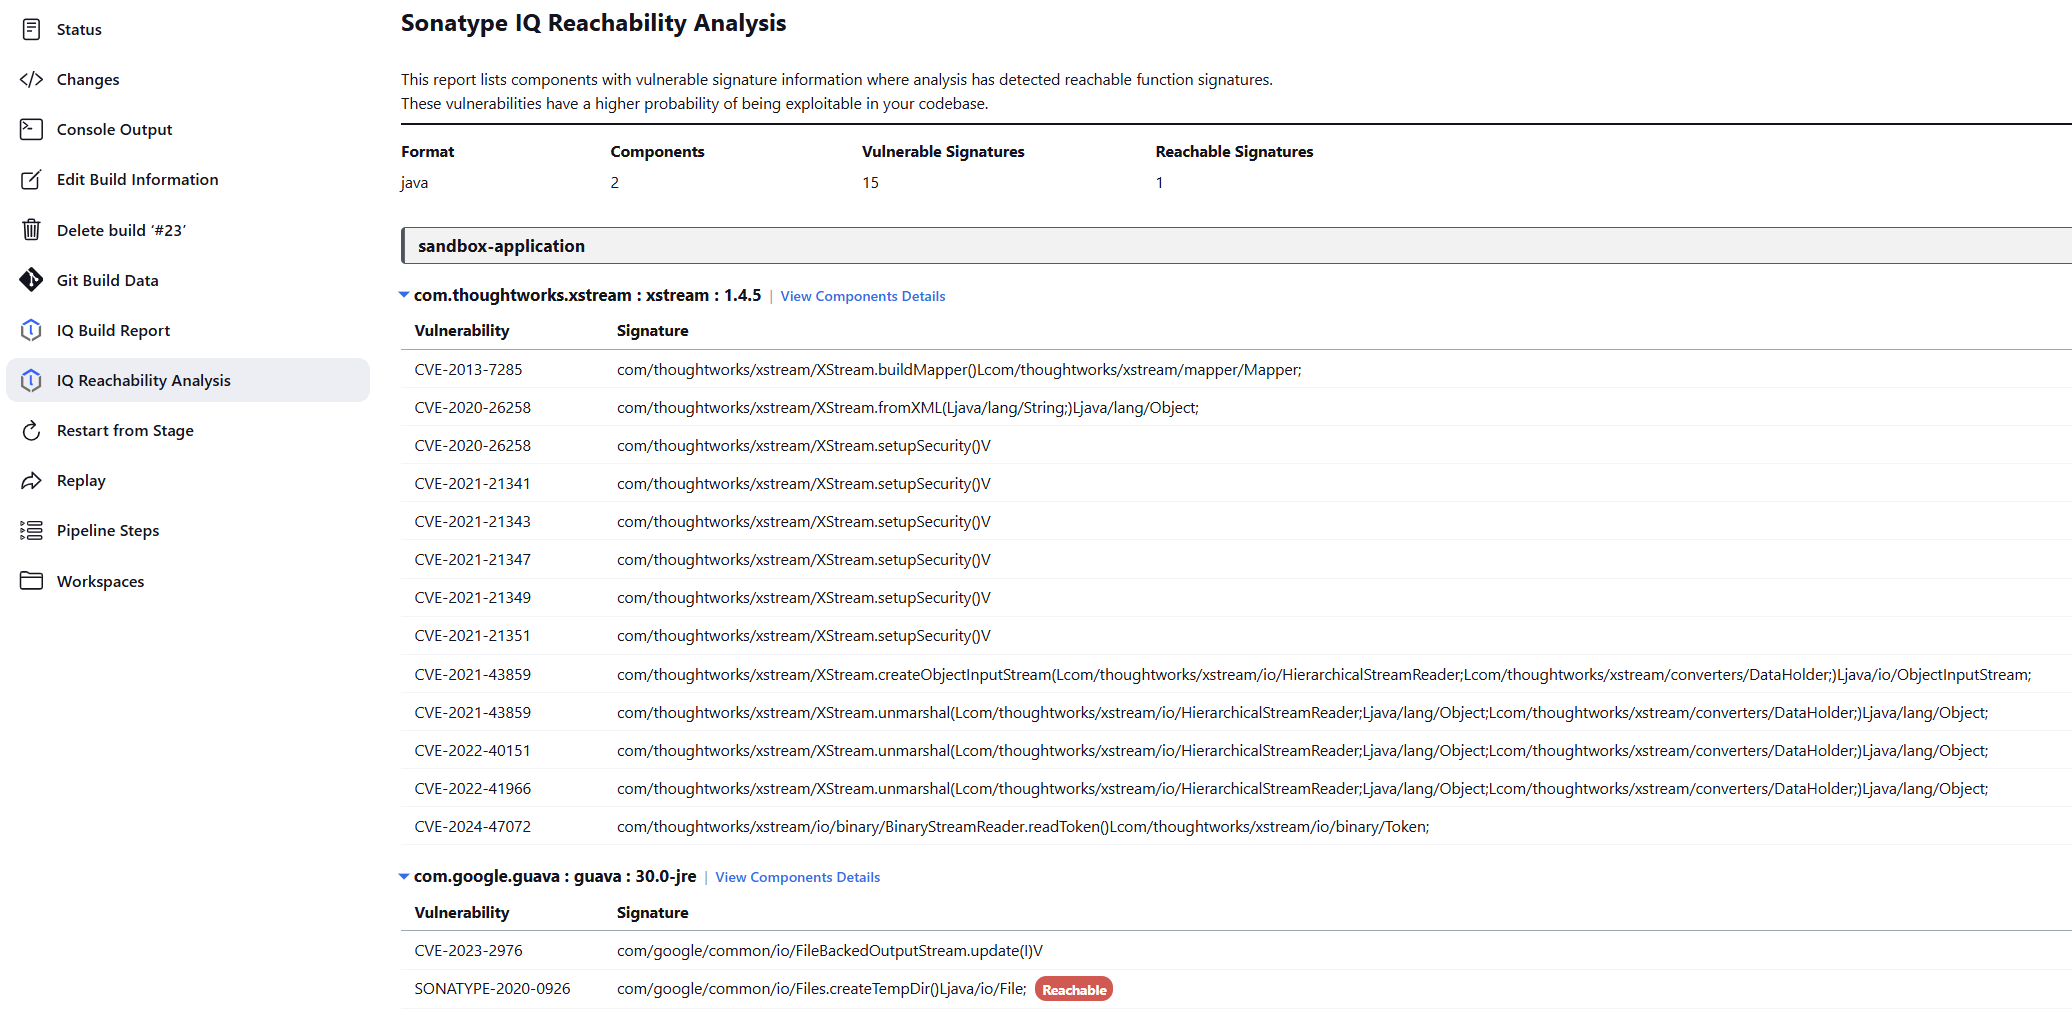Click the Pipeline Steps list icon
The image size is (2072, 1020).
[31, 530]
